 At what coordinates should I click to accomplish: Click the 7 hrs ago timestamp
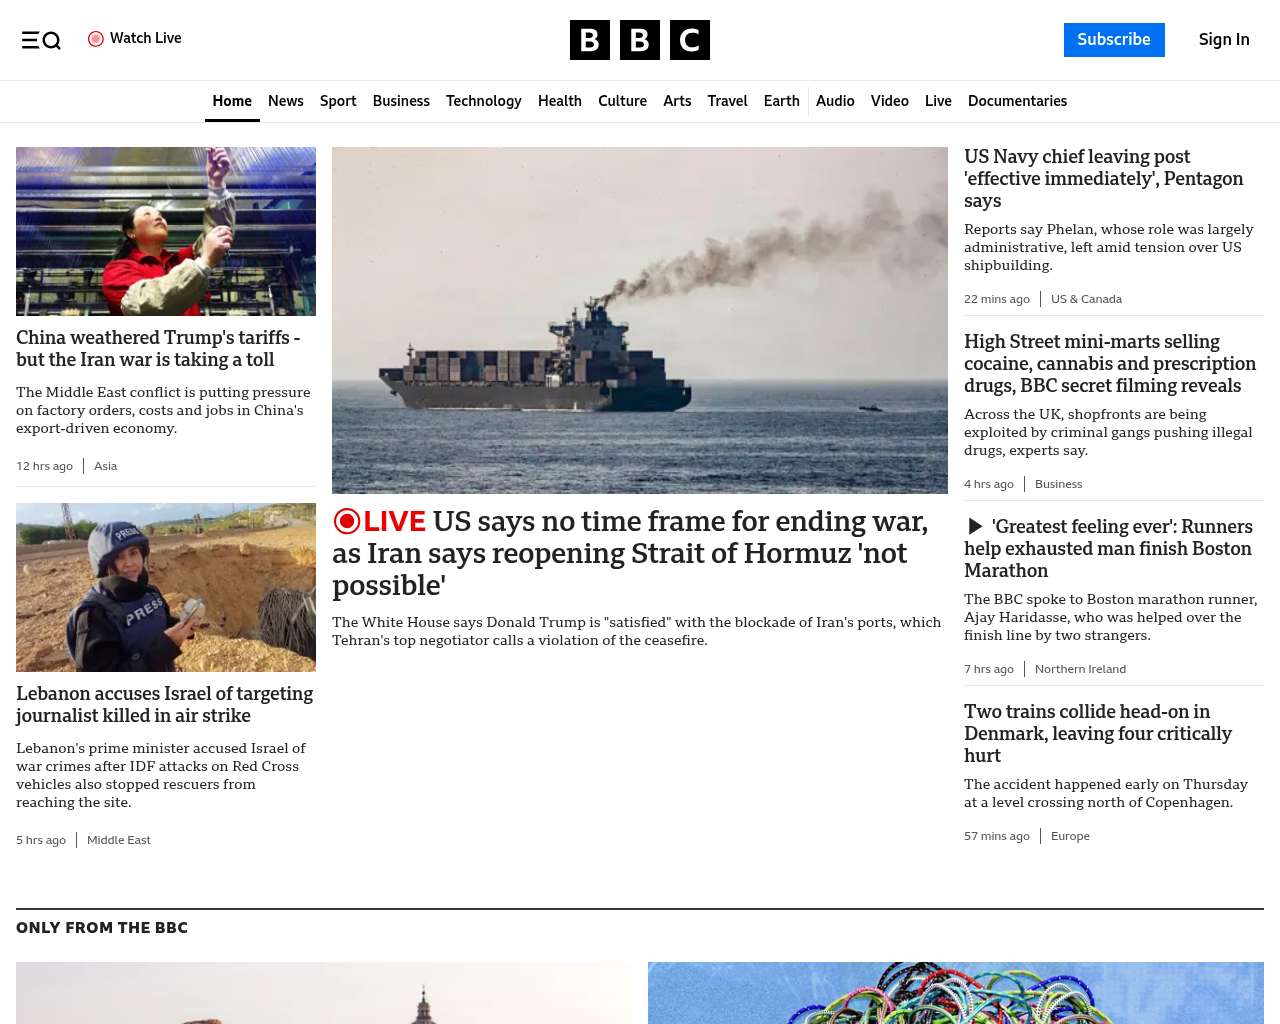tap(989, 669)
